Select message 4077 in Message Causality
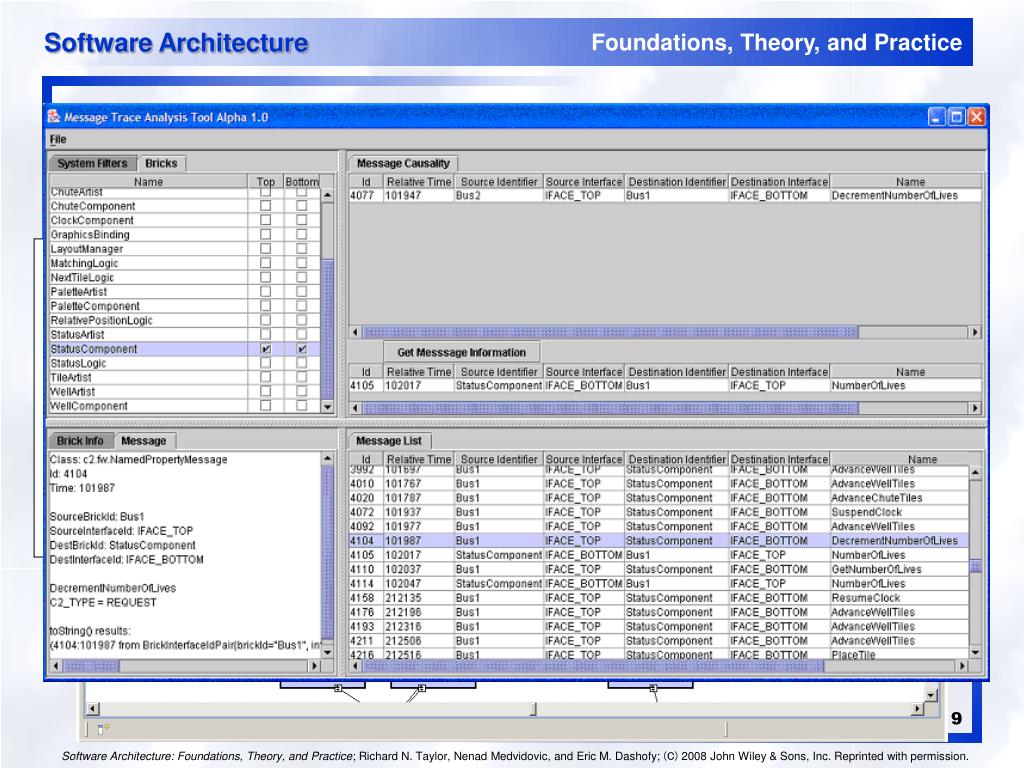Image resolution: width=1024 pixels, height=768 pixels. tap(665, 195)
